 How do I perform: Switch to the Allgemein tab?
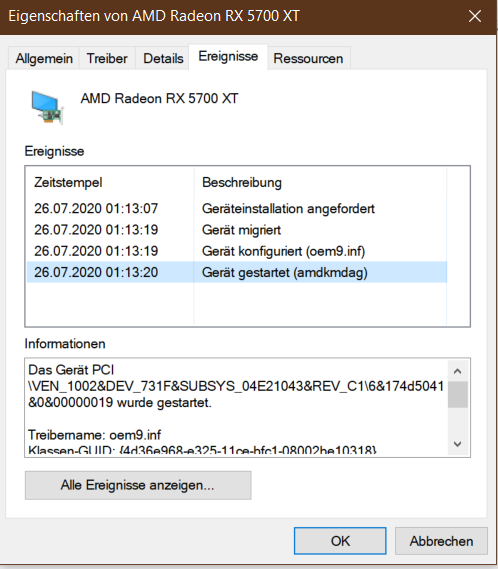coord(44,58)
